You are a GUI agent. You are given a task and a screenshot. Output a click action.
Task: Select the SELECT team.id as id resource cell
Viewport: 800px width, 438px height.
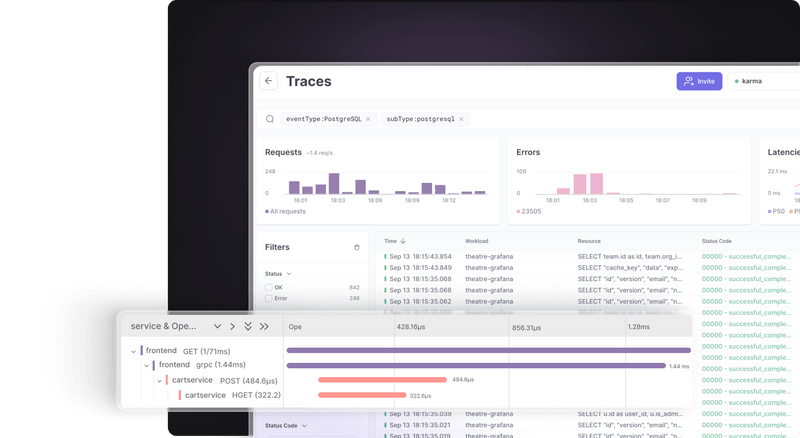click(630, 256)
